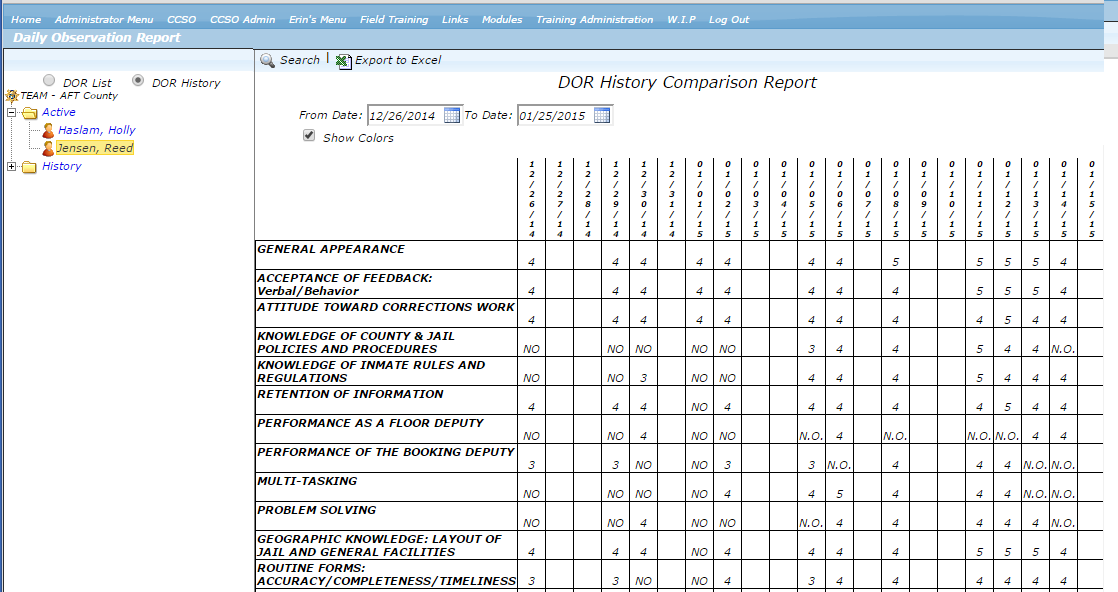Viewport: 1118px width, 592px height.
Task: Select Haslam, Holly in the tree
Action: tap(96, 130)
